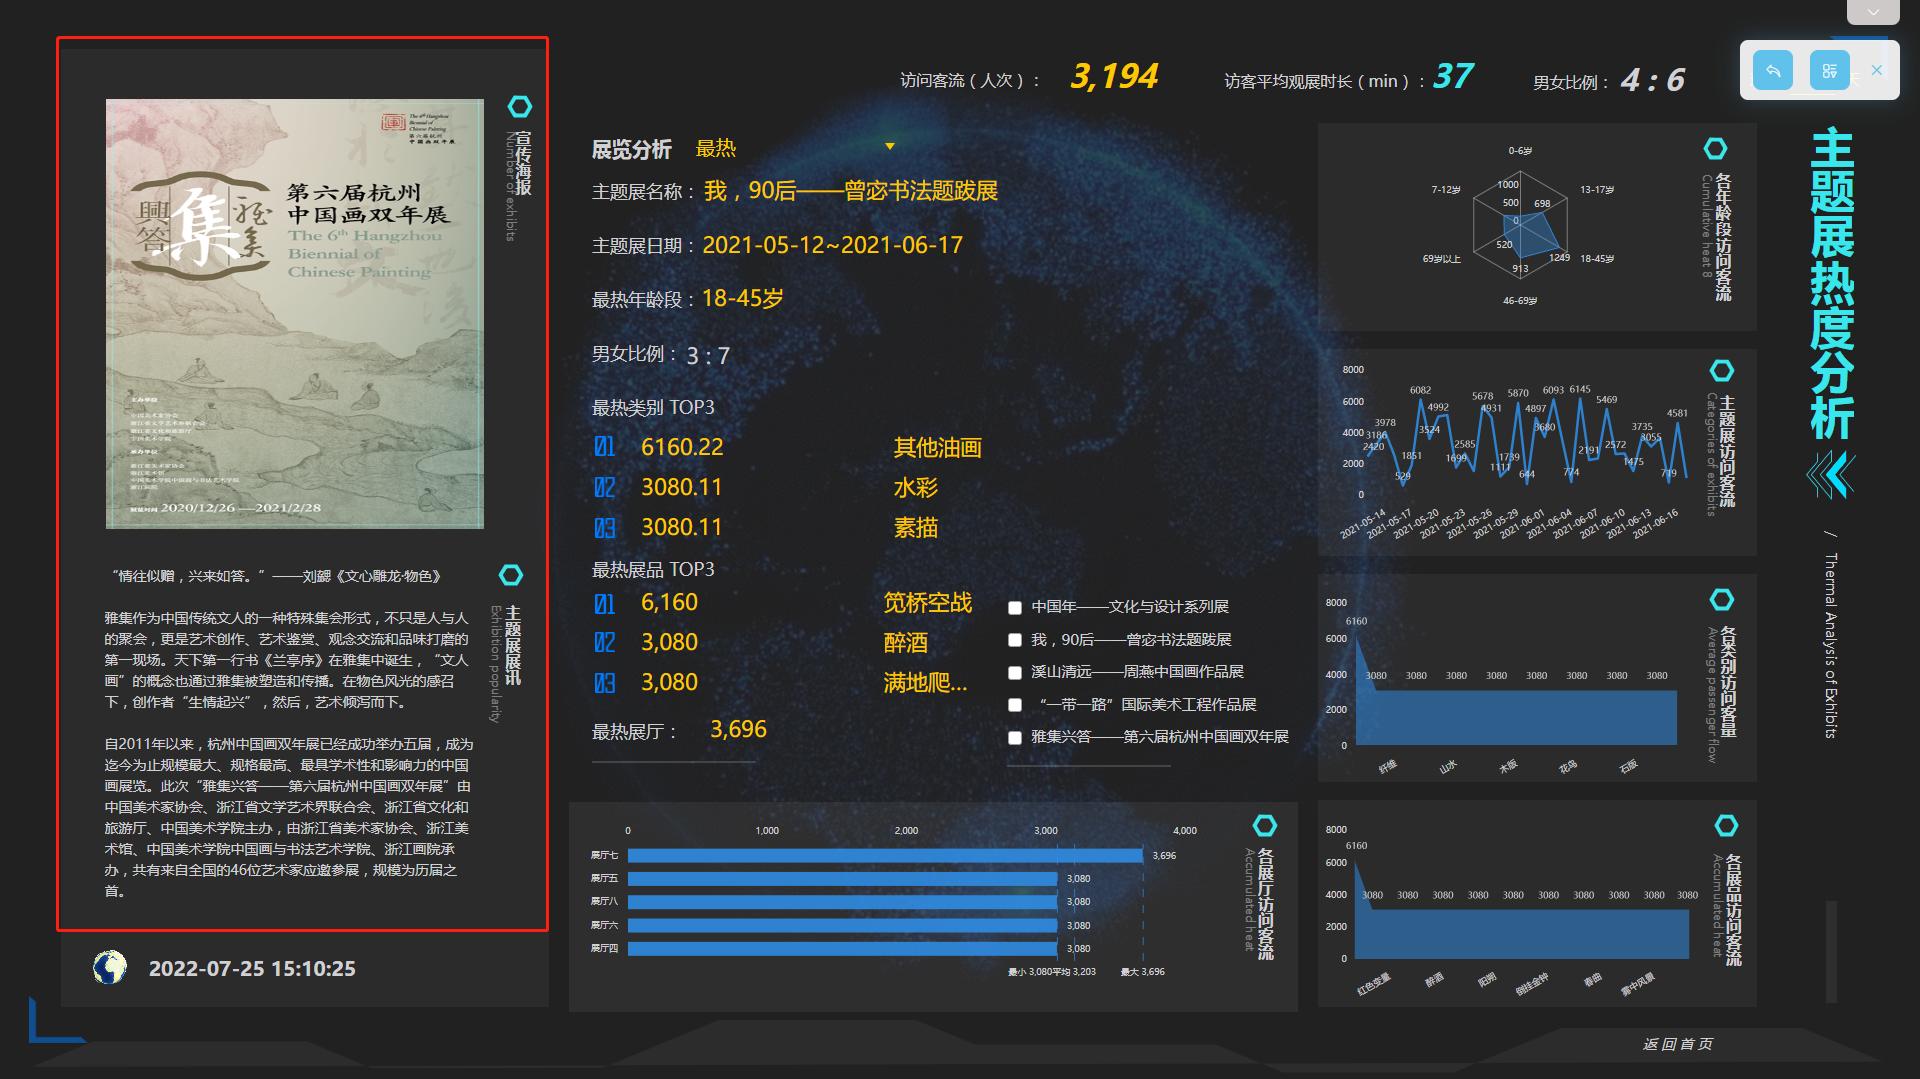1920x1079 pixels.
Task: Open the 最热 dropdown in 展览分析
Action: [x=716, y=148]
